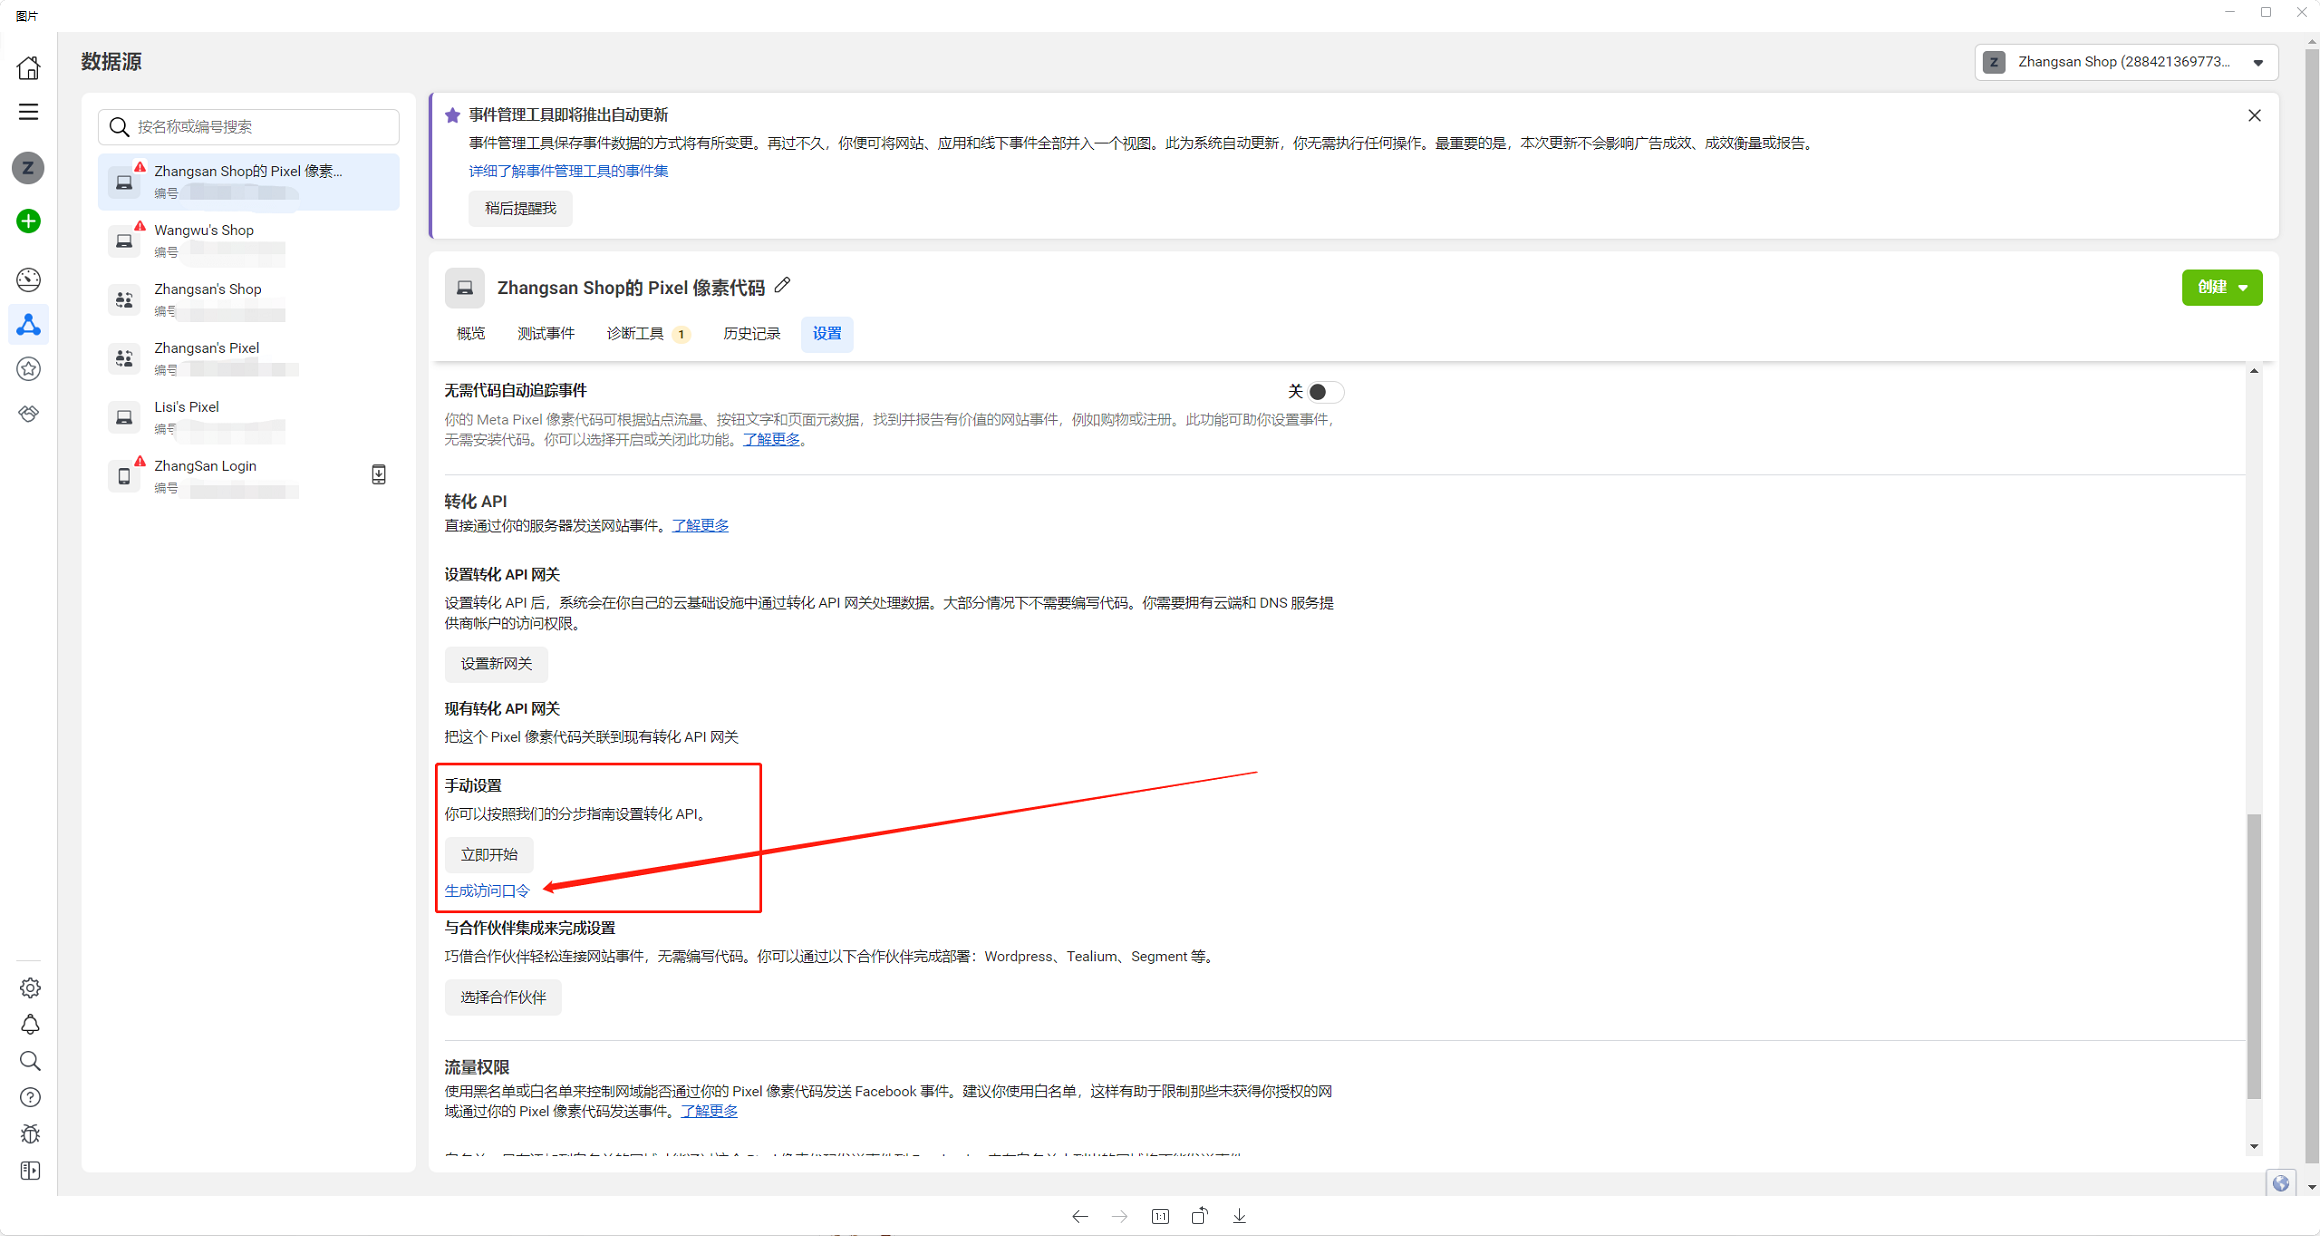Click the 设置新网关 button
2320x1236 pixels.
[496, 664]
